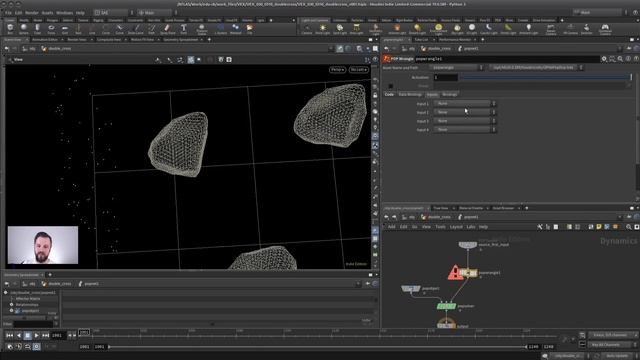Select the Box shelf tool
640x360 pixels.
point(10,29)
